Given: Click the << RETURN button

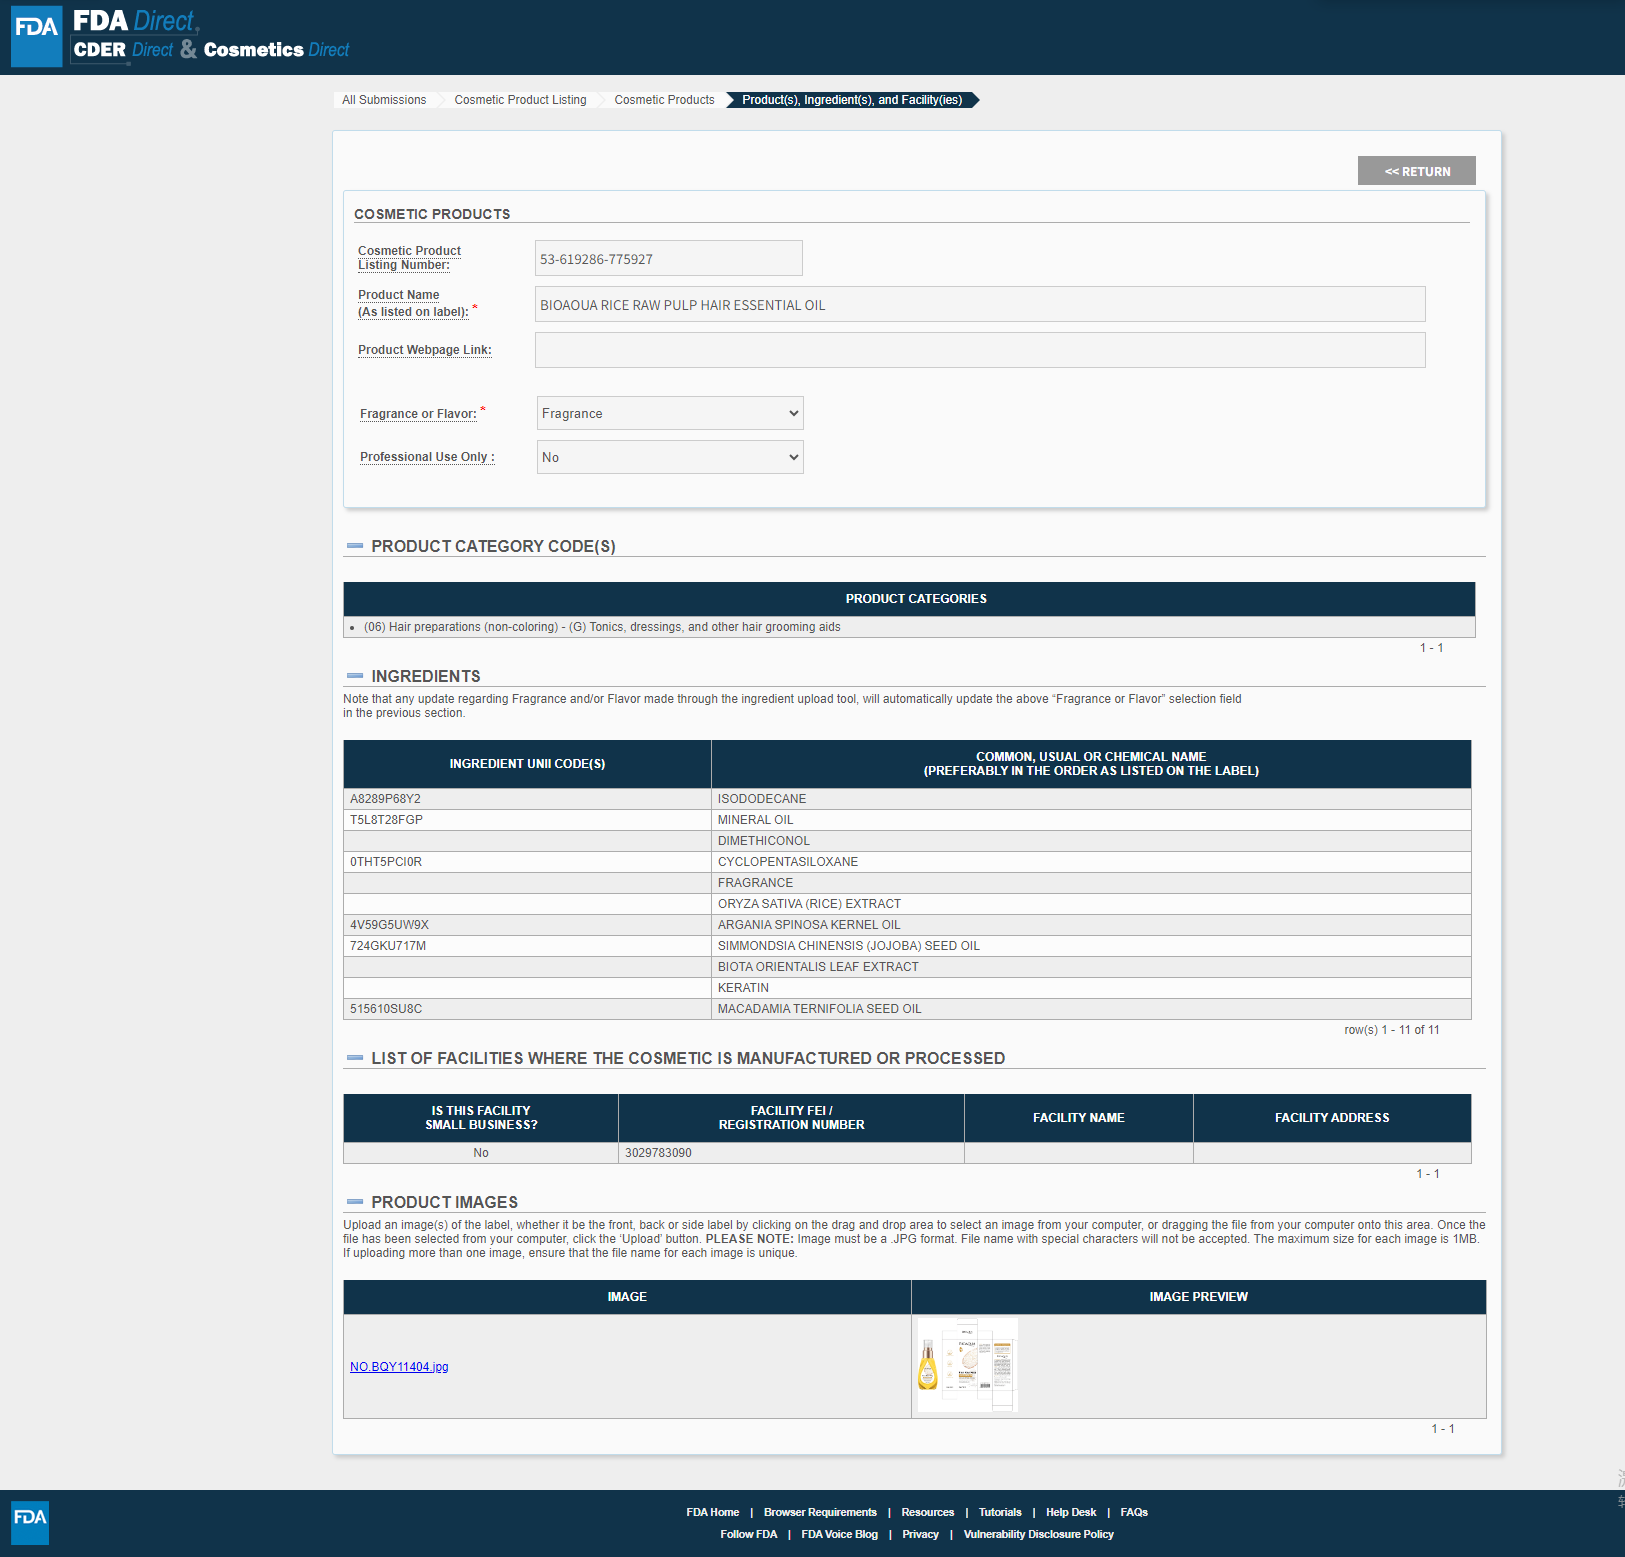Looking at the screenshot, I should coord(1416,171).
